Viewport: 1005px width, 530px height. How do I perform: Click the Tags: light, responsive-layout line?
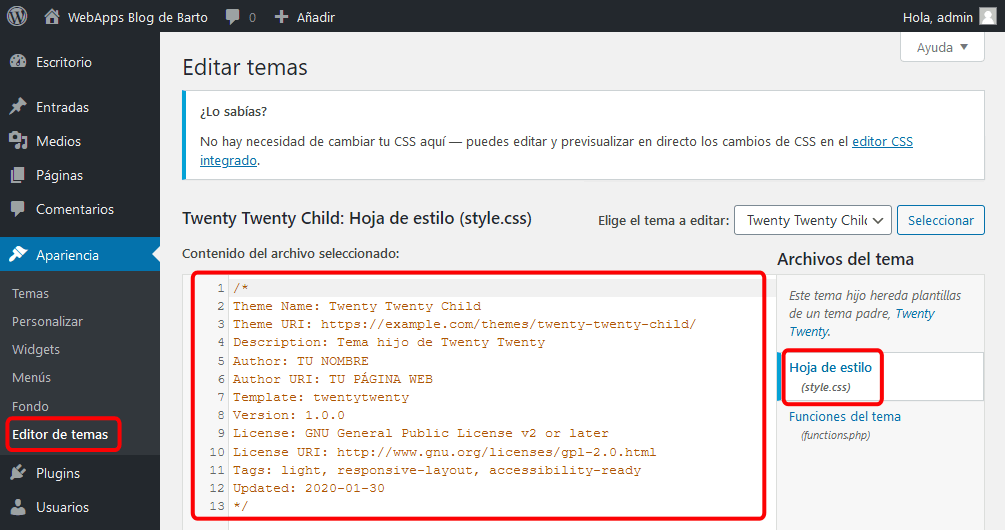[436, 470]
